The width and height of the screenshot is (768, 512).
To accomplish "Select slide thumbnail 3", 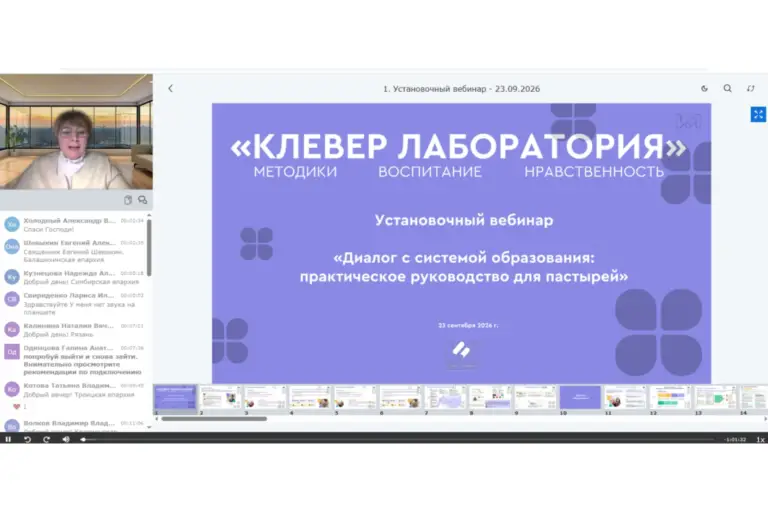I will pos(265,397).
